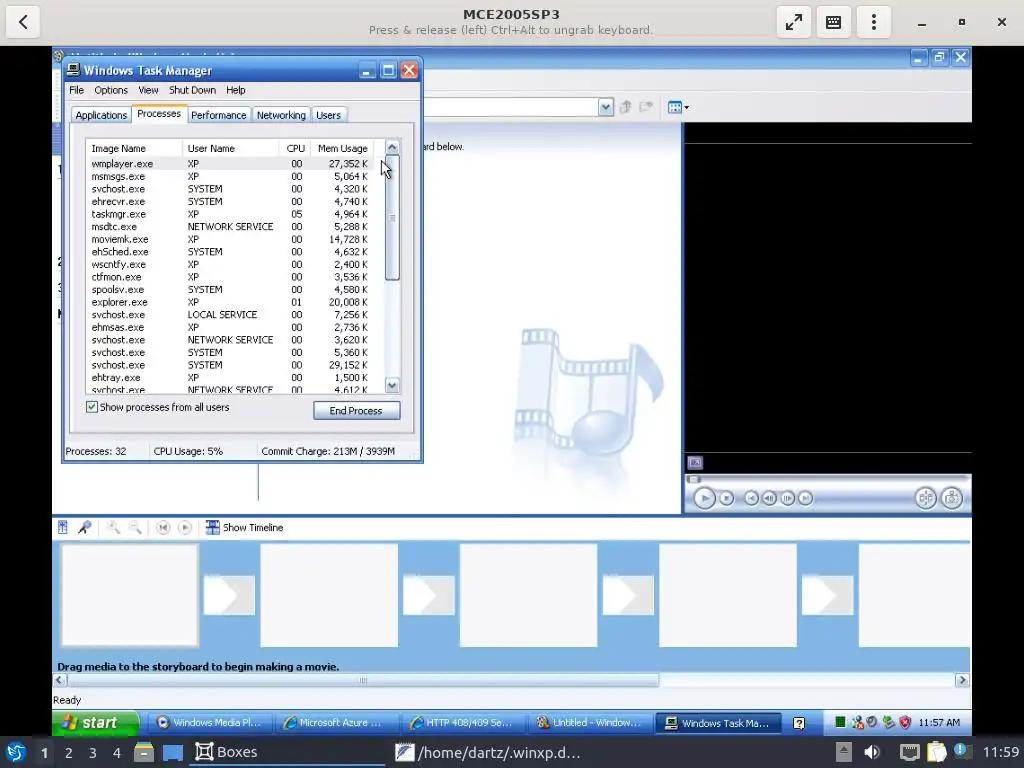
Task: Switch to Applications tab in Task Manager
Action: coord(101,115)
